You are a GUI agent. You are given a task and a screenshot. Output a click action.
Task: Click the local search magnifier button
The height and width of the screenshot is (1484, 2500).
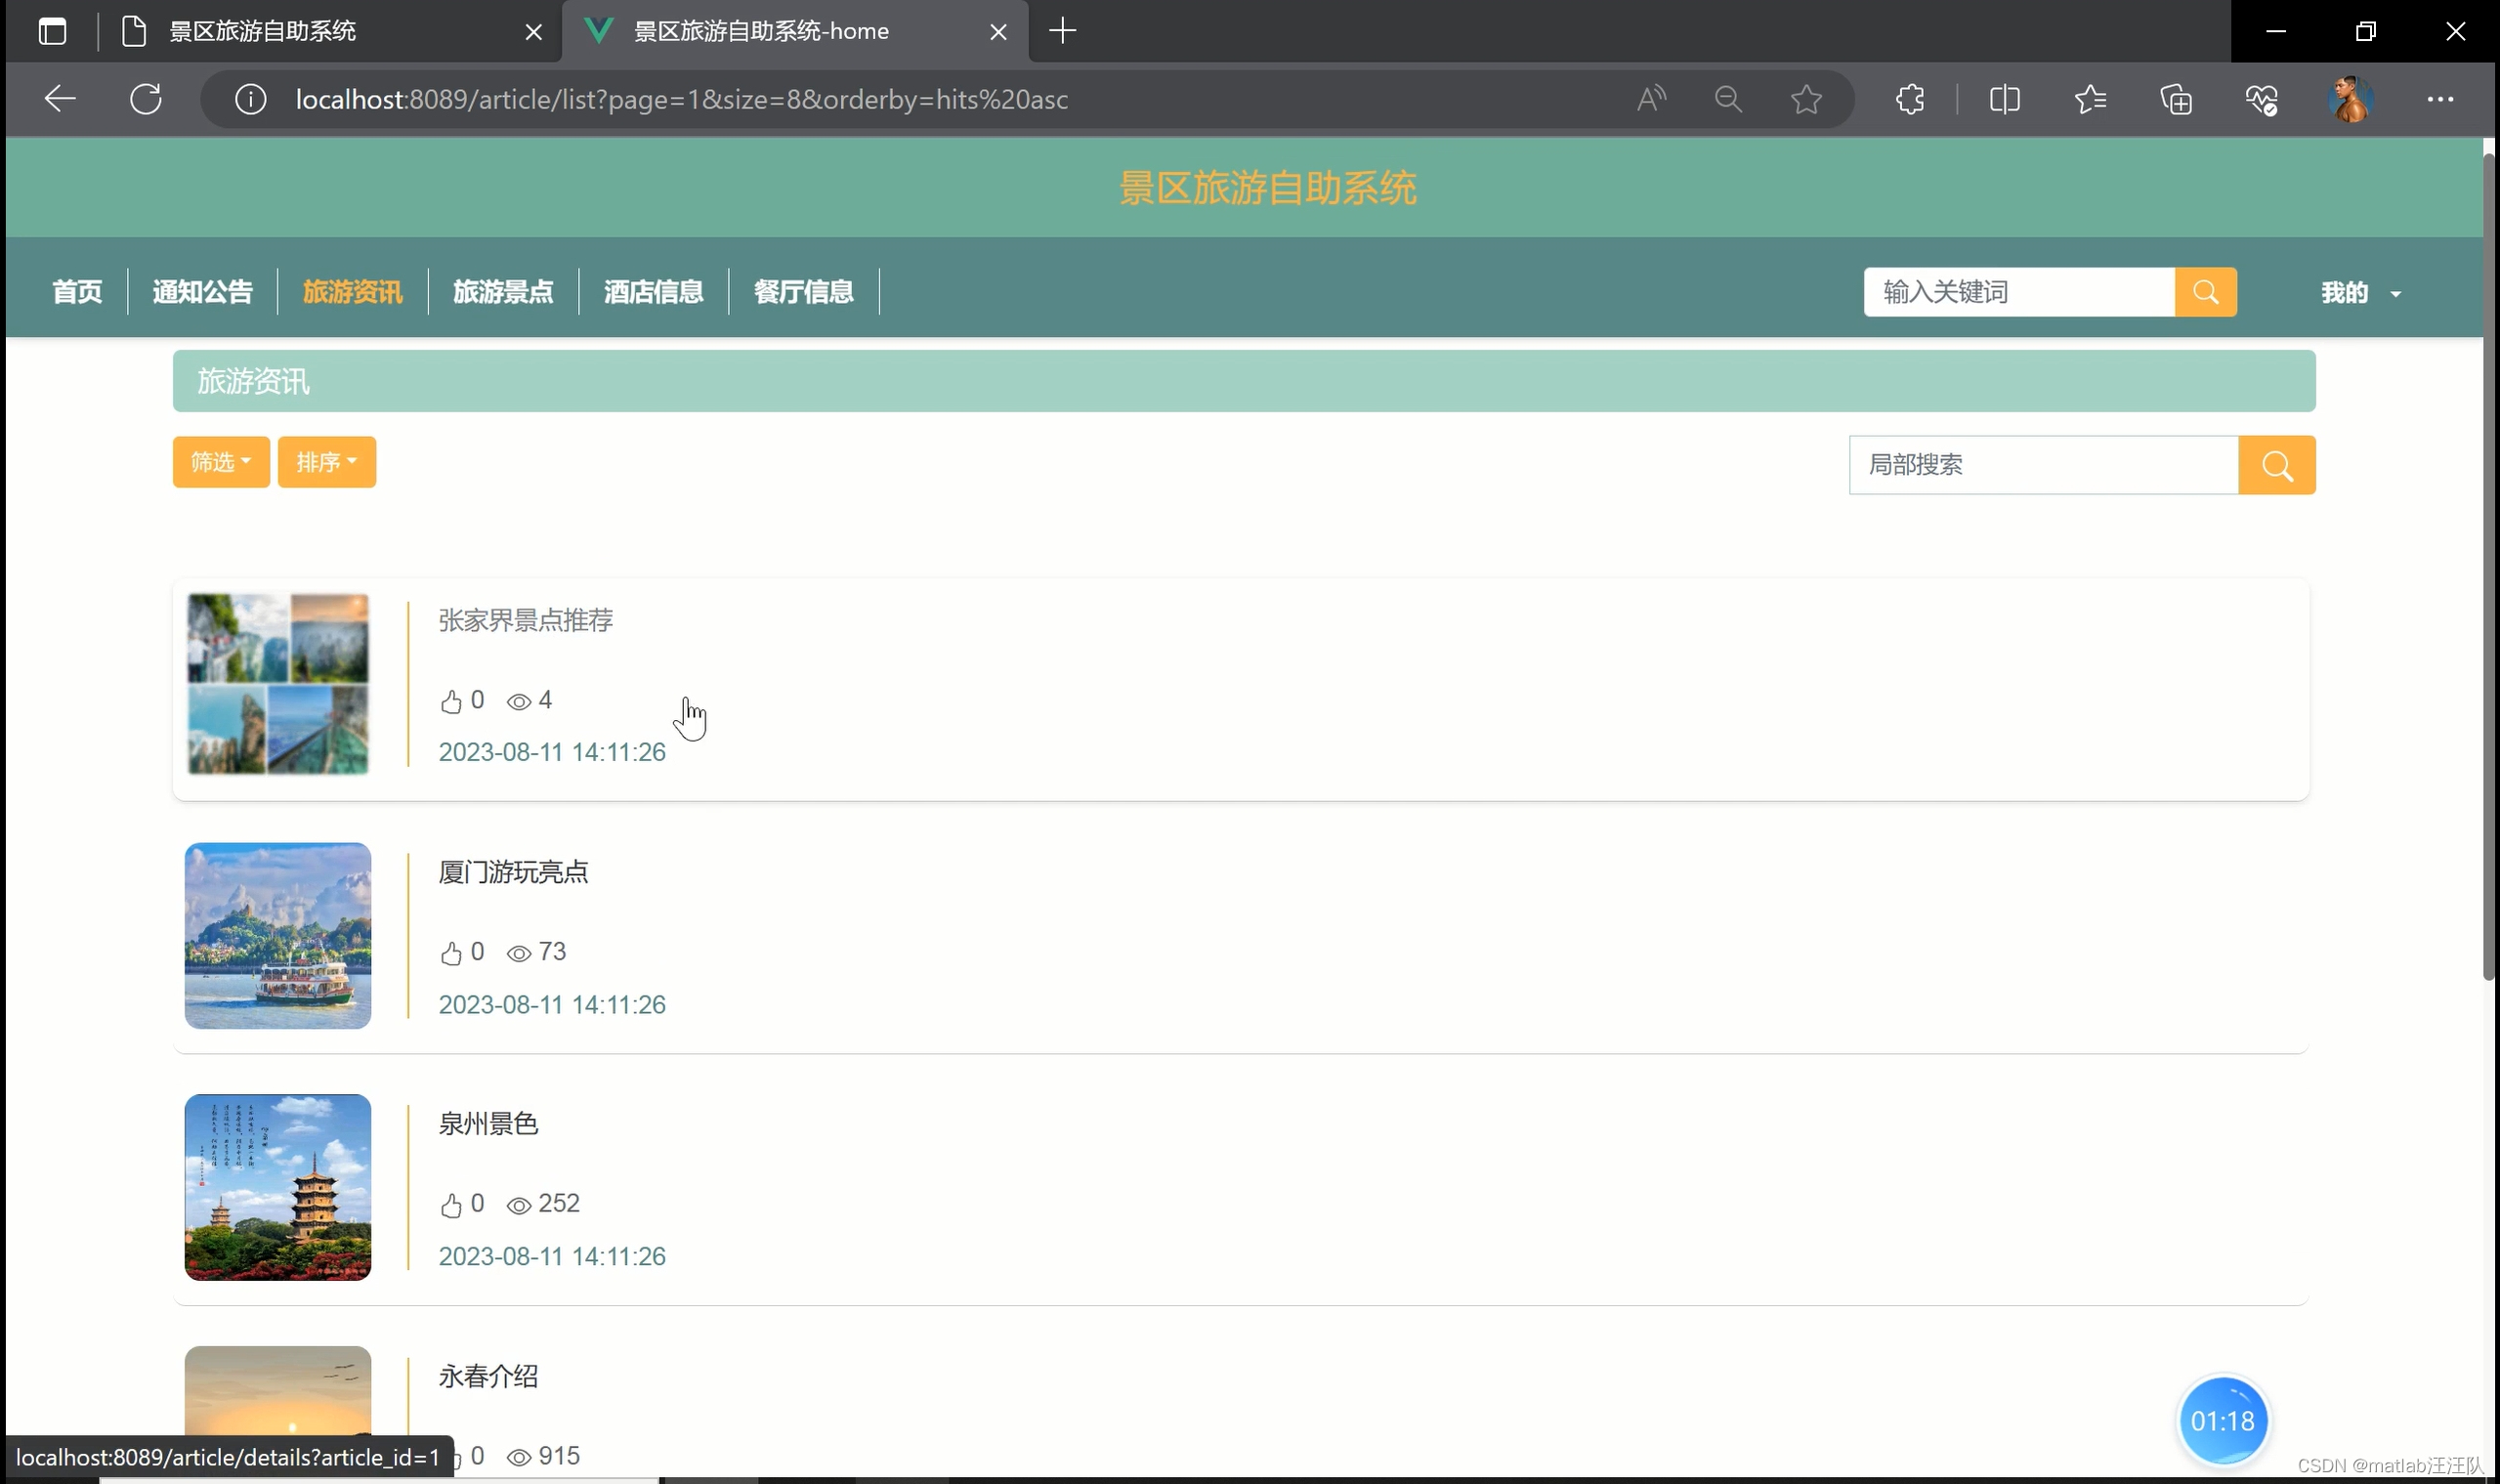coord(2276,465)
